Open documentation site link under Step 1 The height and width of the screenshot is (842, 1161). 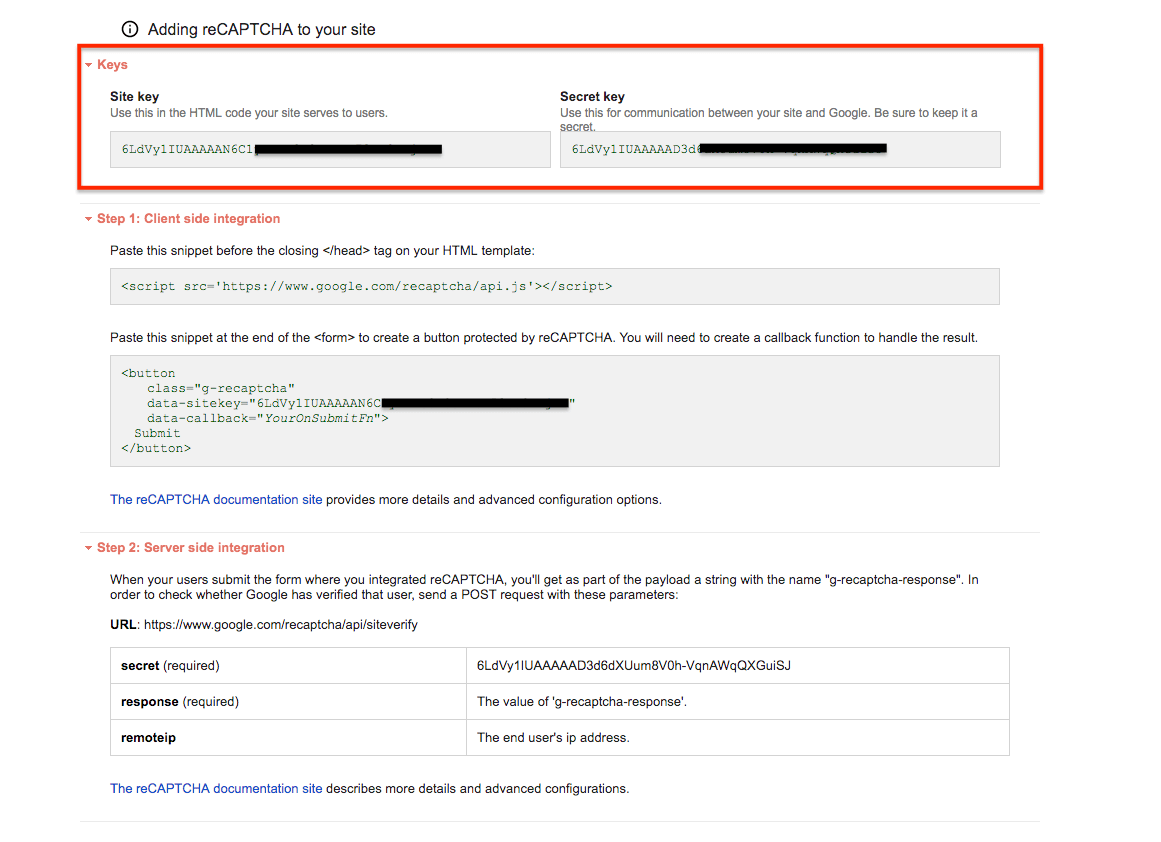(x=216, y=499)
